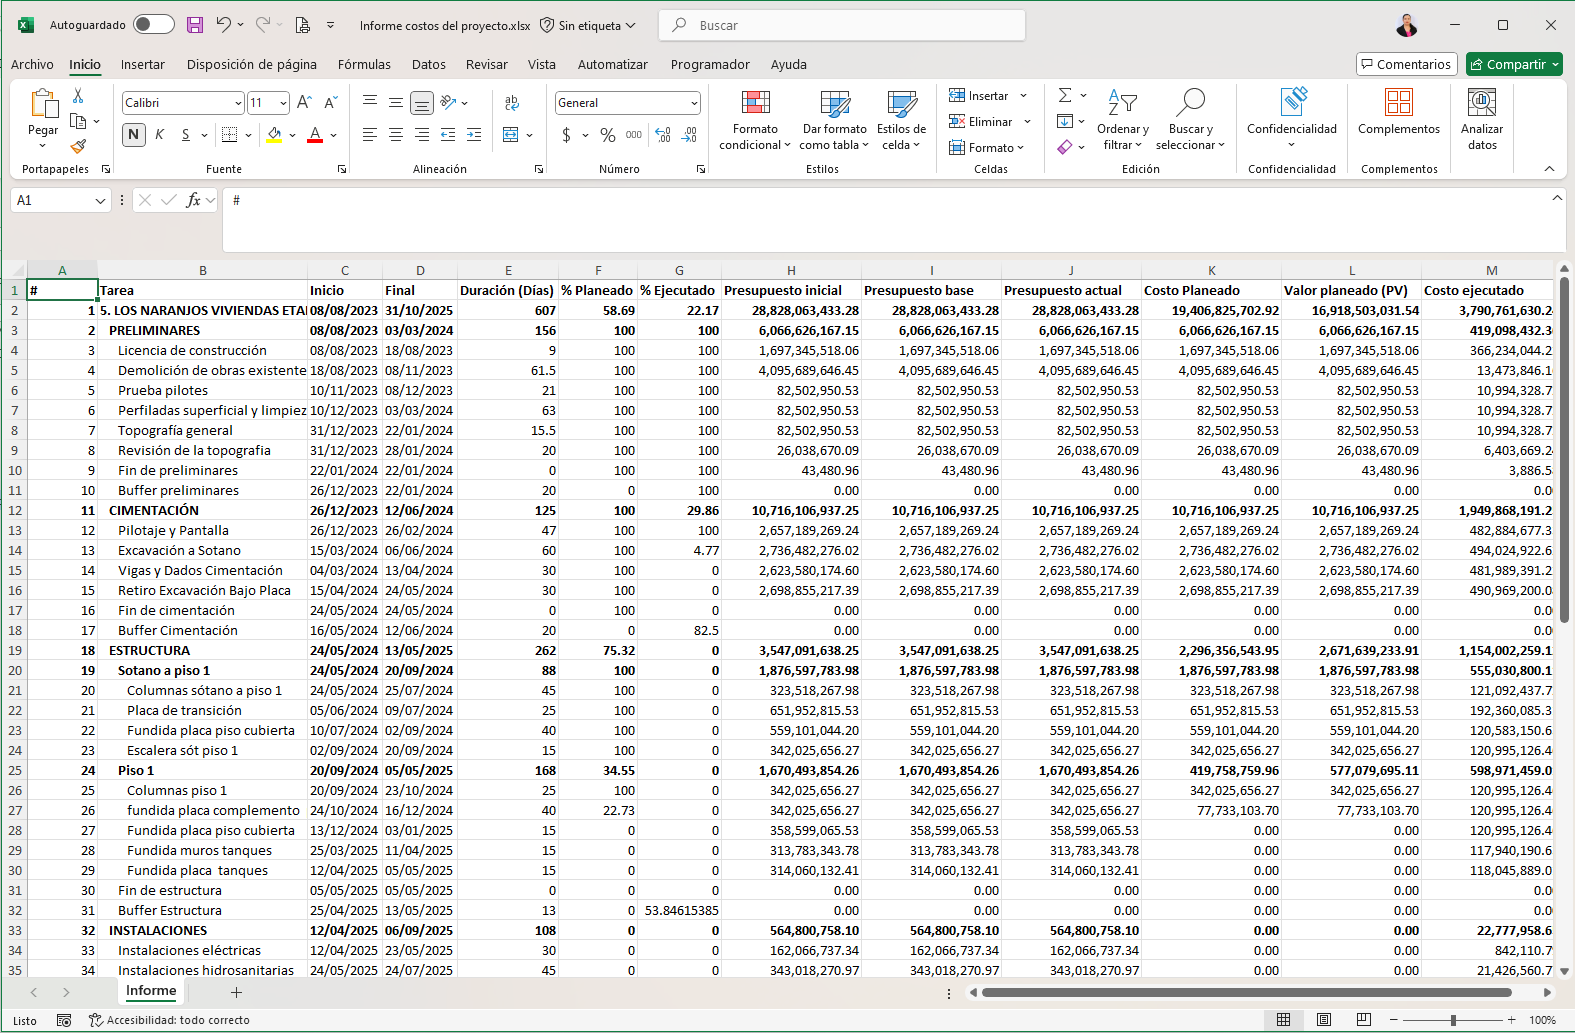The image size is (1575, 1033).
Task: Click Insertar cells button
Action: 979,96
